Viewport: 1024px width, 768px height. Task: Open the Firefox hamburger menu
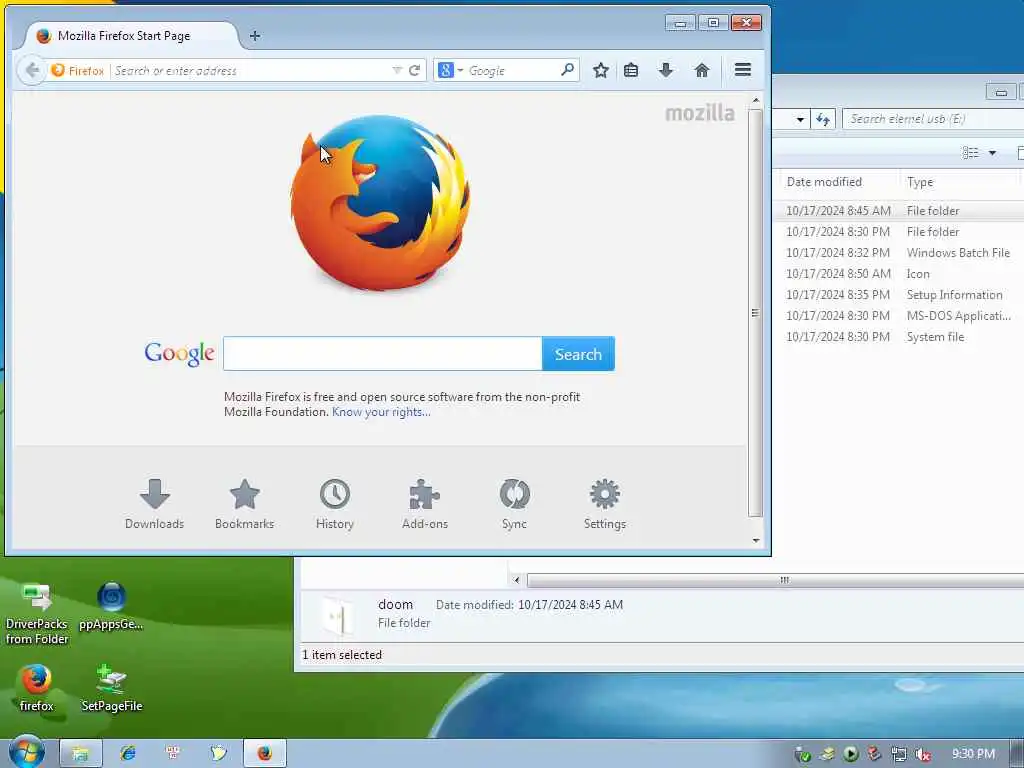(x=743, y=69)
